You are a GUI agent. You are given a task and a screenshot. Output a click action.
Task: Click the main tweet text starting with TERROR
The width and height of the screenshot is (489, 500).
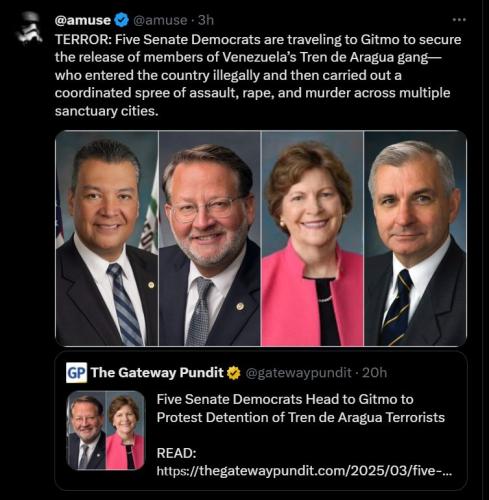(x=258, y=75)
